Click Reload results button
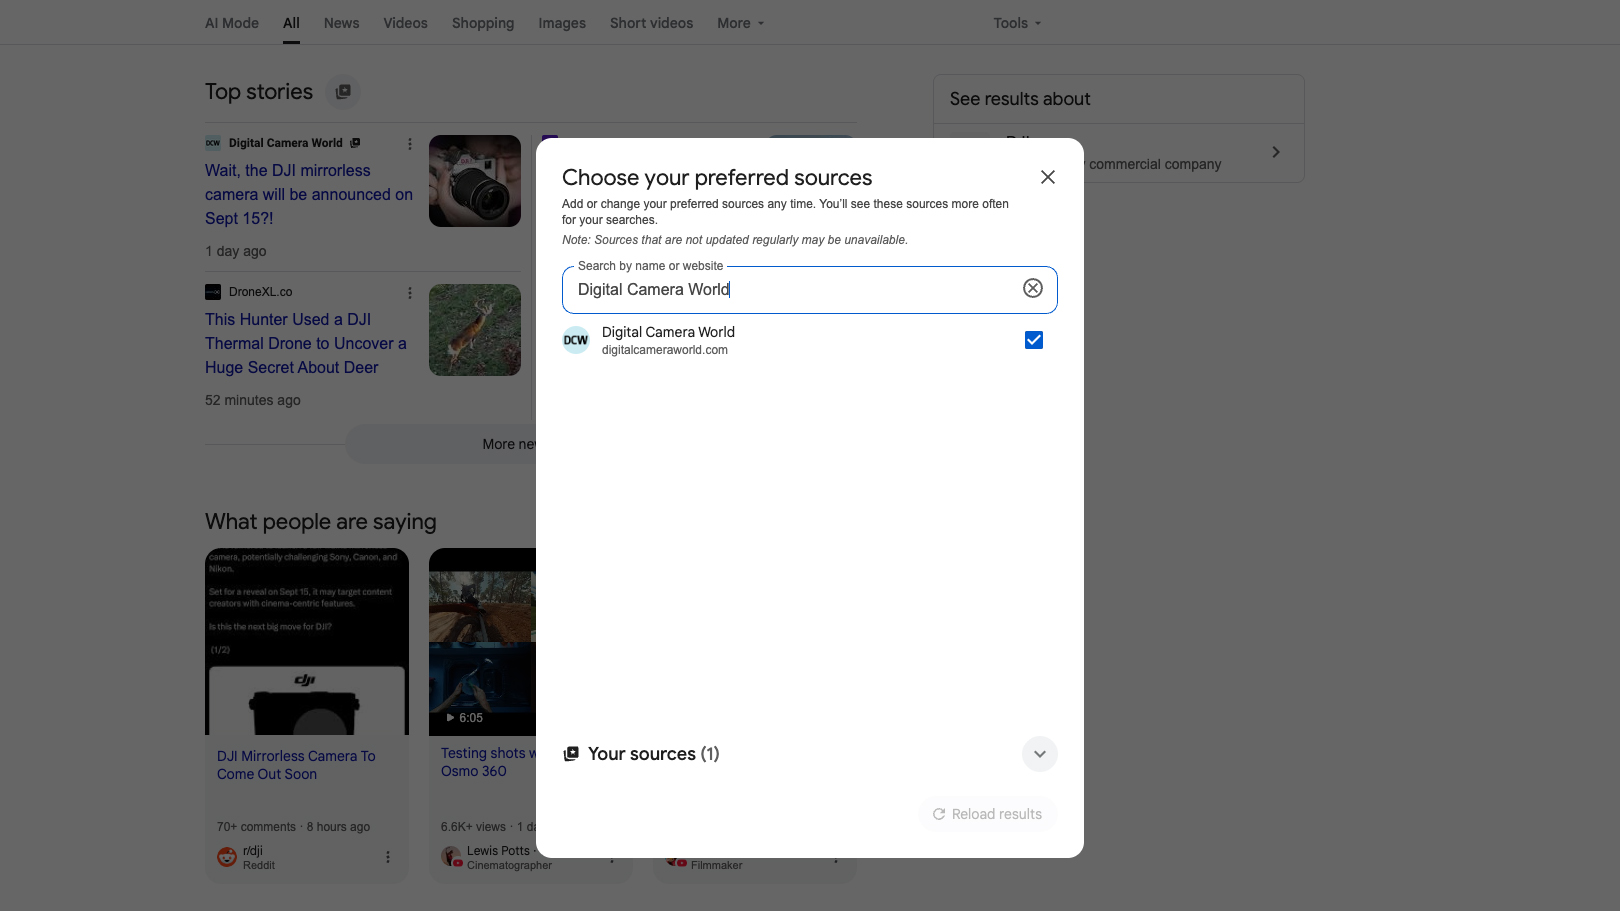Viewport: 1620px width, 911px height. (988, 814)
